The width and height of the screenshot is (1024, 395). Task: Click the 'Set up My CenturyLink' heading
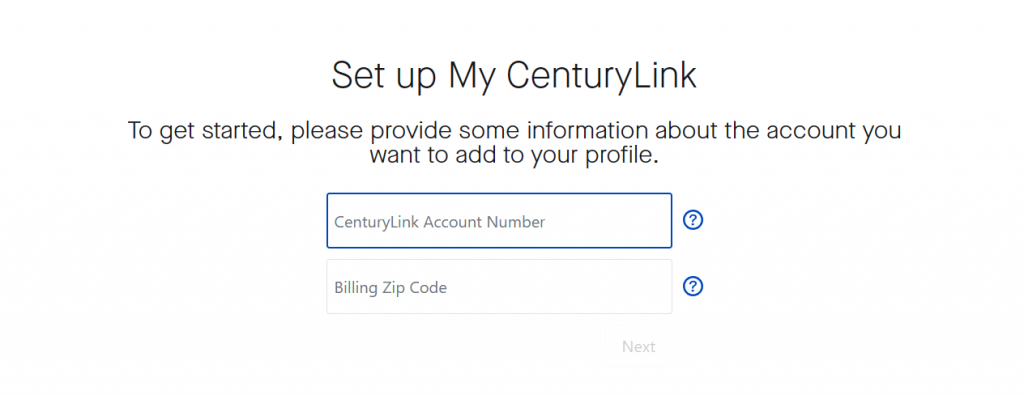pos(514,77)
